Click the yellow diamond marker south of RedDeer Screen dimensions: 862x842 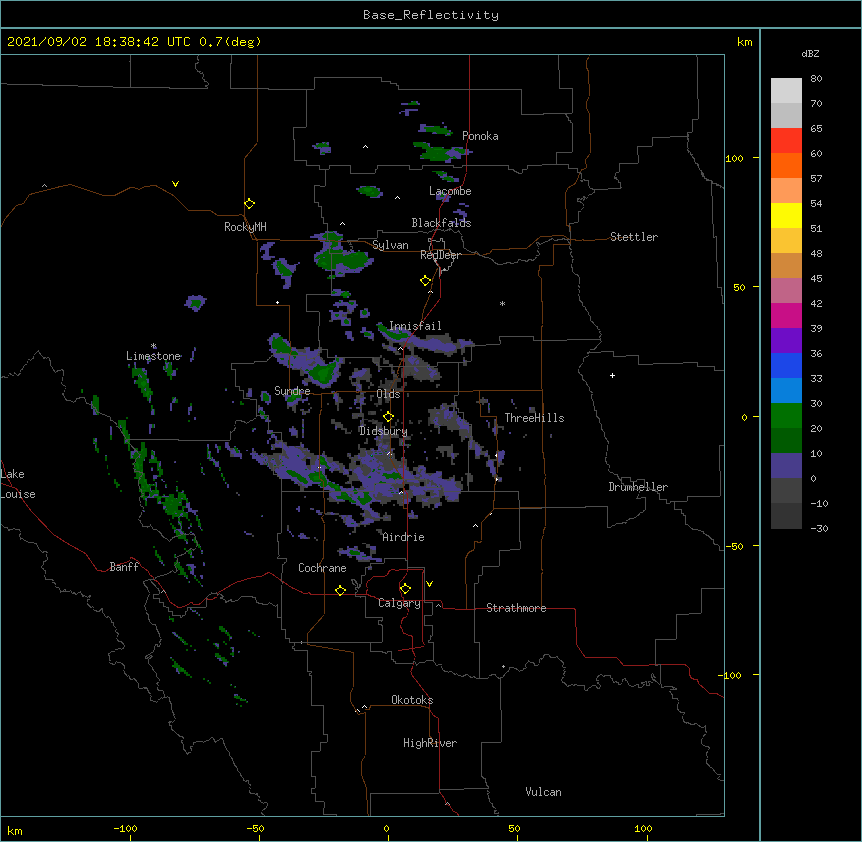[x=426, y=281]
